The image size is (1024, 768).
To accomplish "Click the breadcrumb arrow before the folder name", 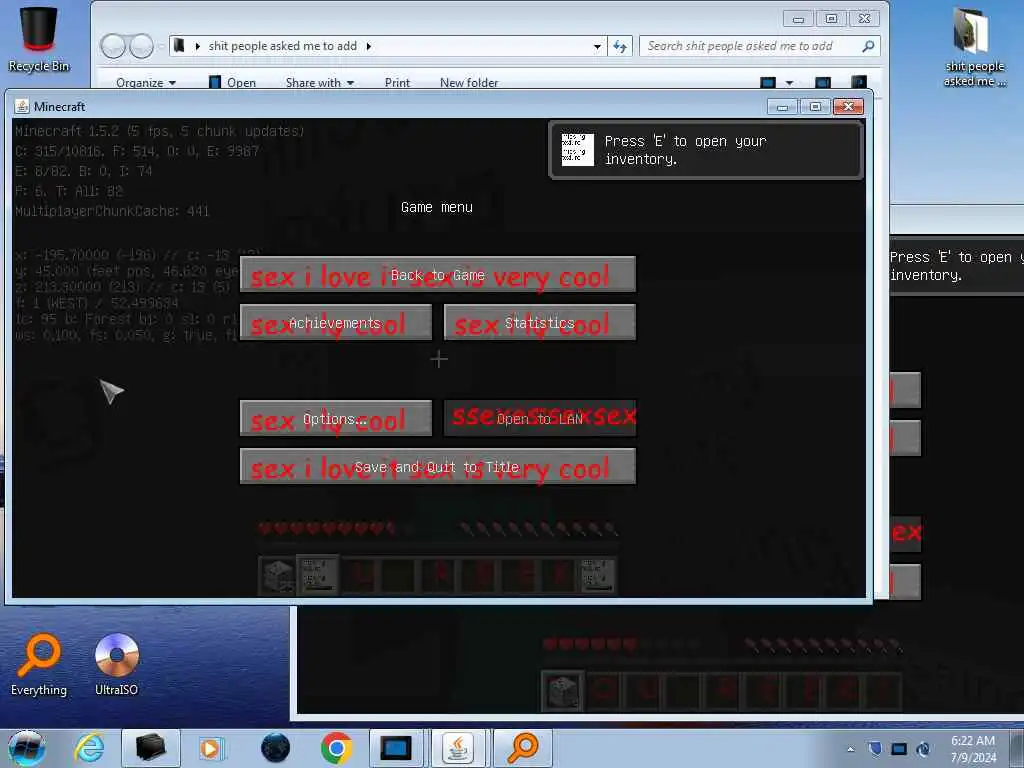I will (198, 46).
